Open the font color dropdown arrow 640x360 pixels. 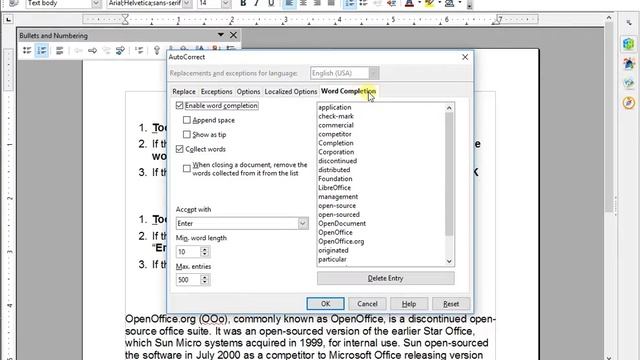tap(419, 3)
